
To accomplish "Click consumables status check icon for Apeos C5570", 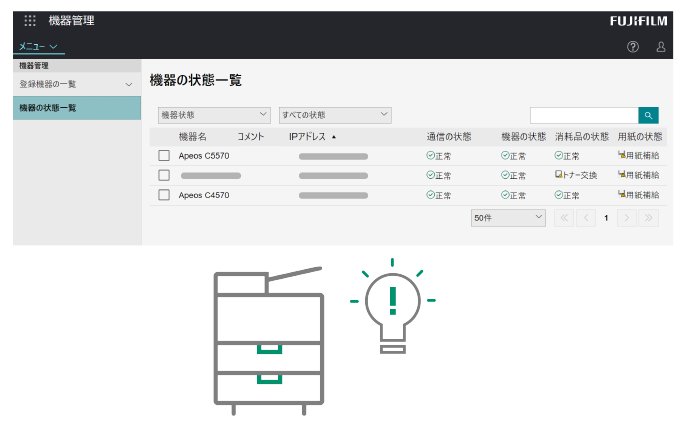I will coord(559,155).
